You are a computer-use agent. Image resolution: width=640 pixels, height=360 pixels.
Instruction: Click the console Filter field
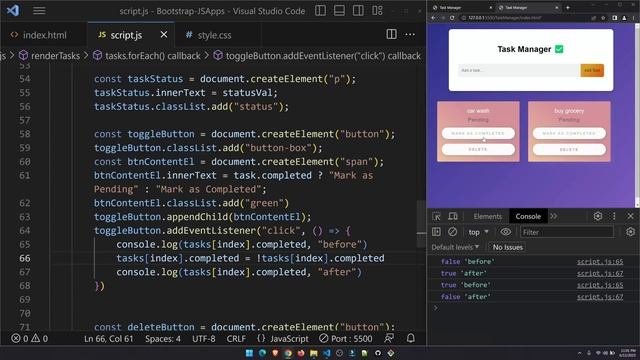[567, 232]
